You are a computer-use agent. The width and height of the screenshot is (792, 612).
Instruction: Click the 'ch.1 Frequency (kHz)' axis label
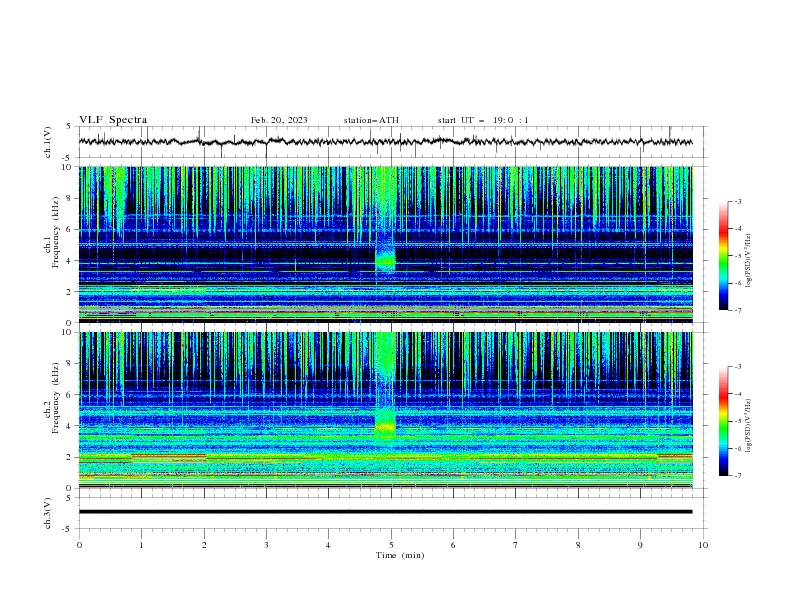coord(52,245)
